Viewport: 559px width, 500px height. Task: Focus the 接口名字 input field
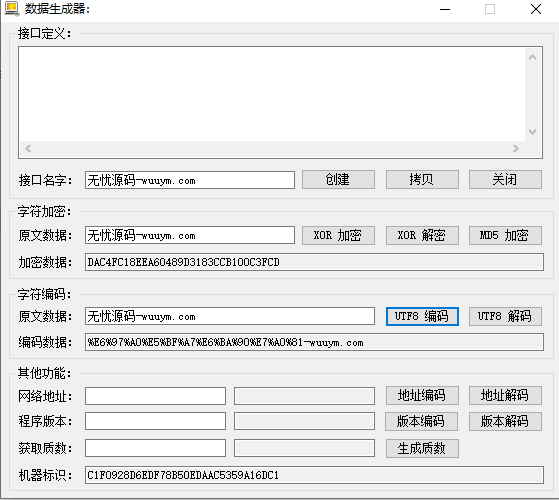coord(190,180)
